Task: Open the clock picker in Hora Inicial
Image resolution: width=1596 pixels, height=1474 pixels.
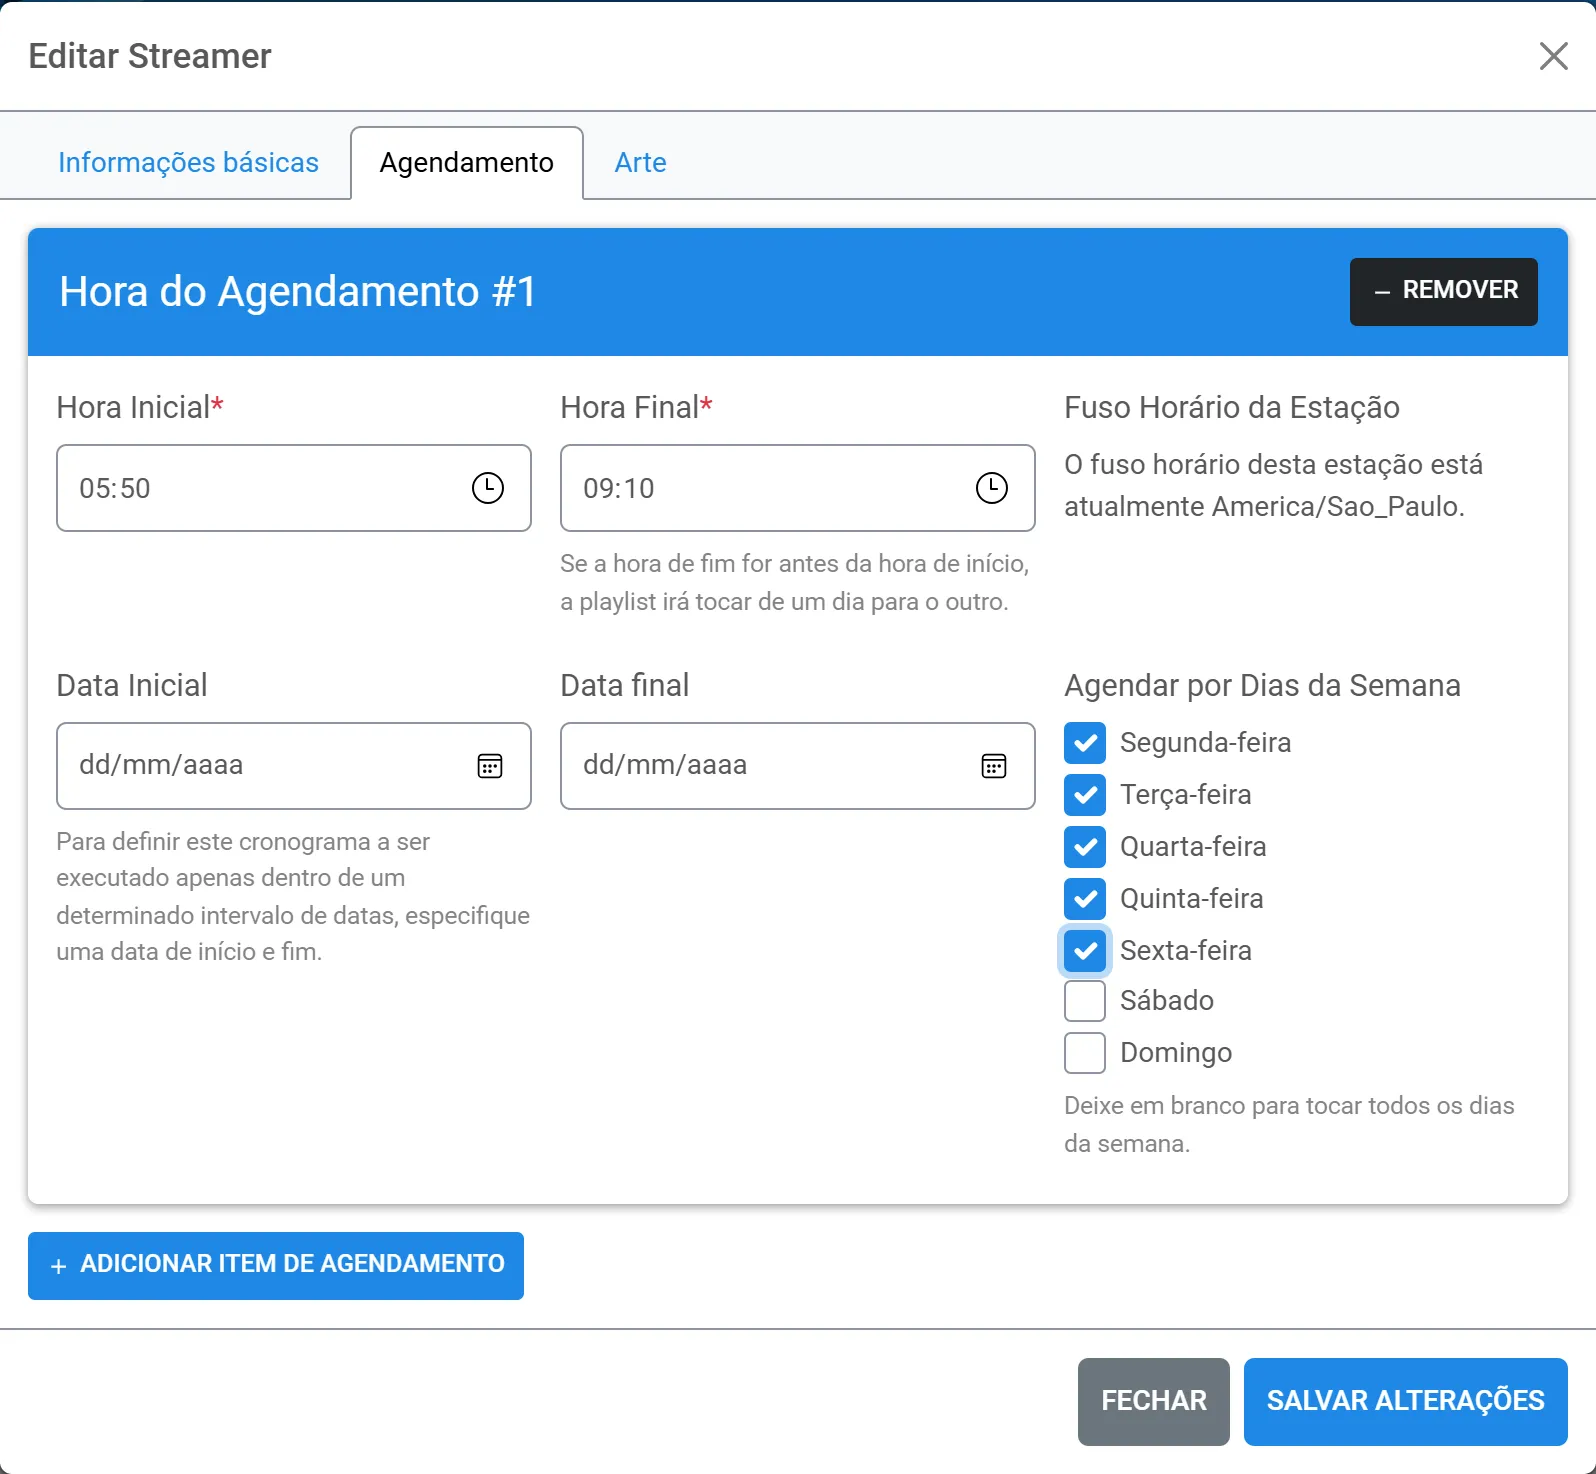Action: point(488,488)
